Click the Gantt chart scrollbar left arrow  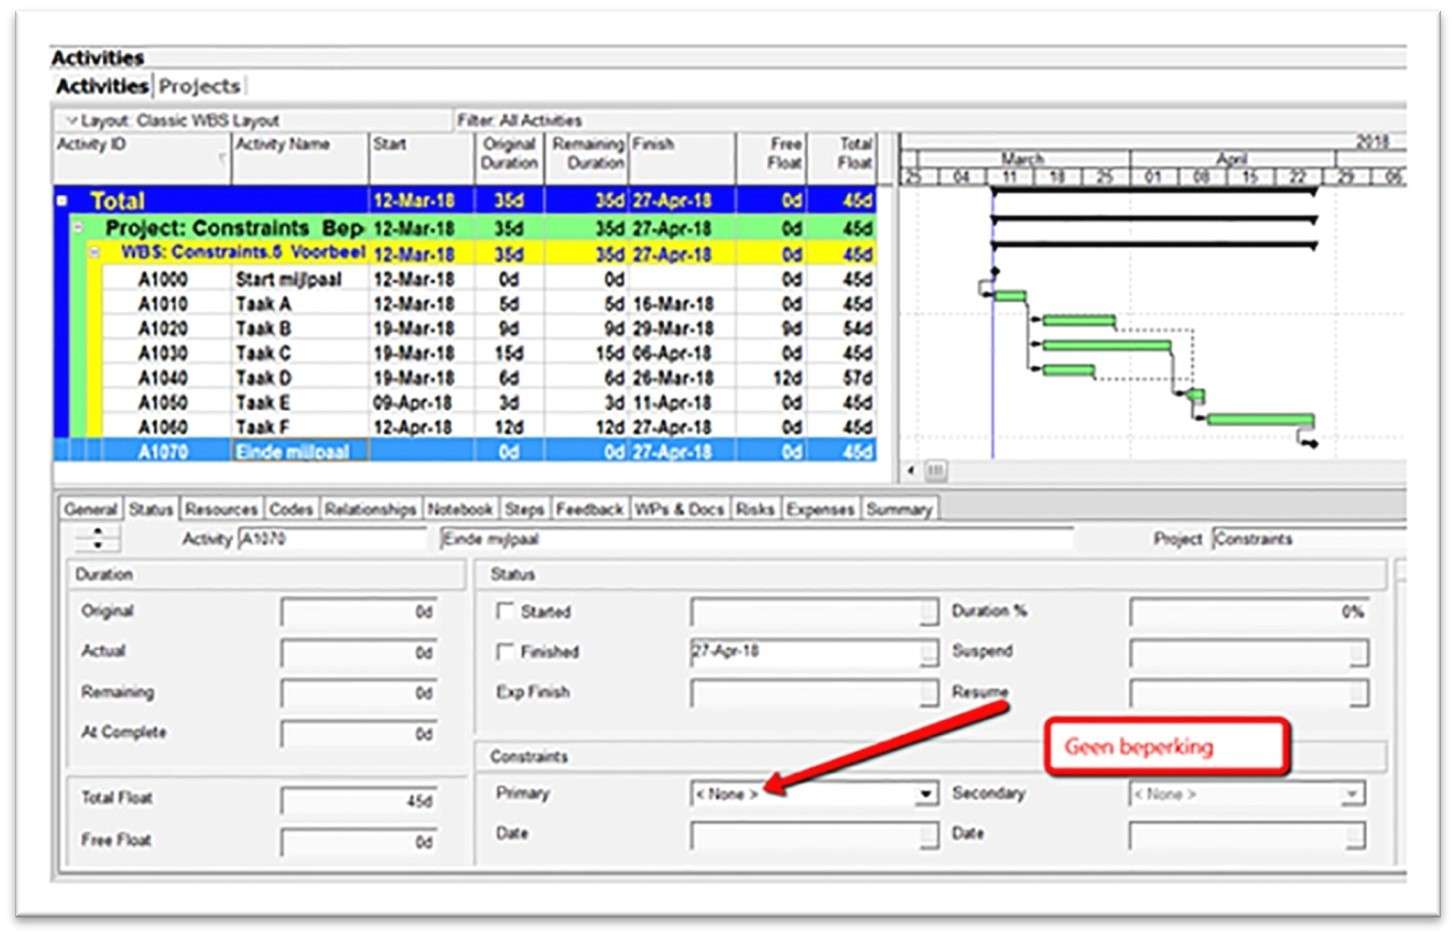(x=909, y=470)
